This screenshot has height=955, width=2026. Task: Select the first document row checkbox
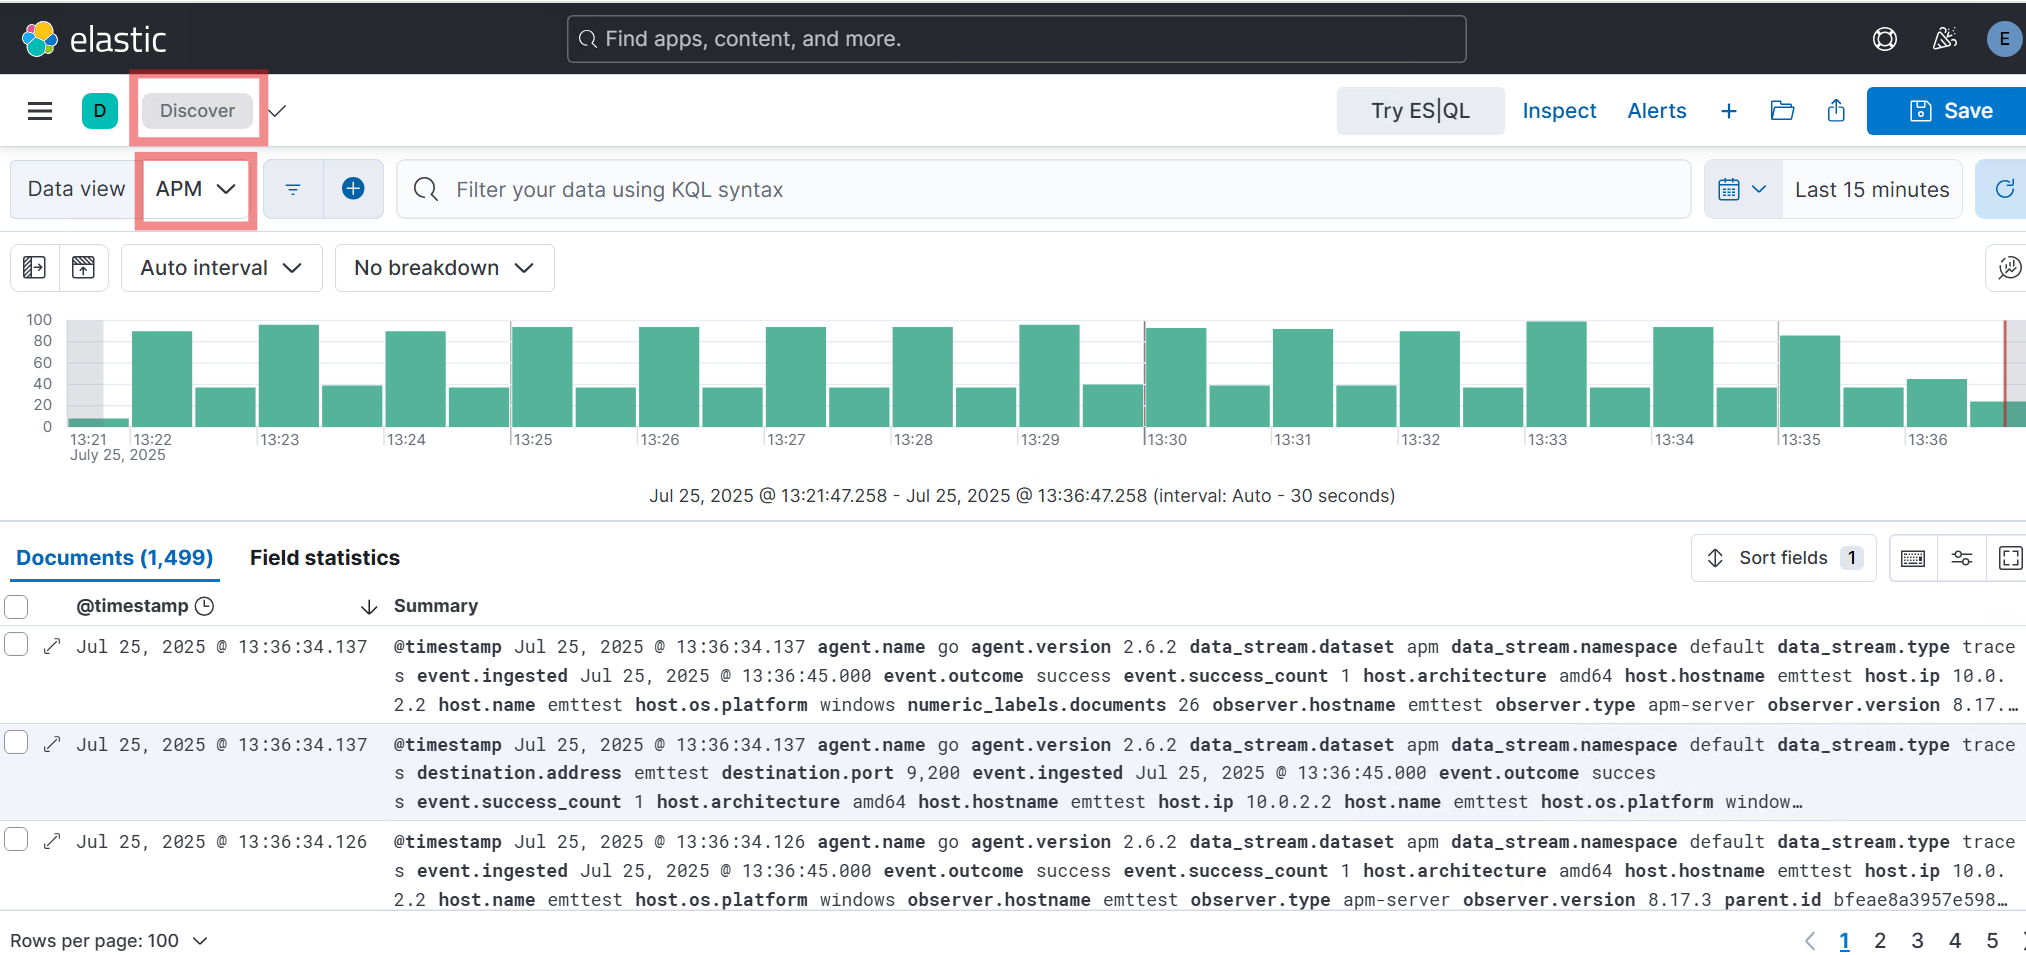coord(16,644)
